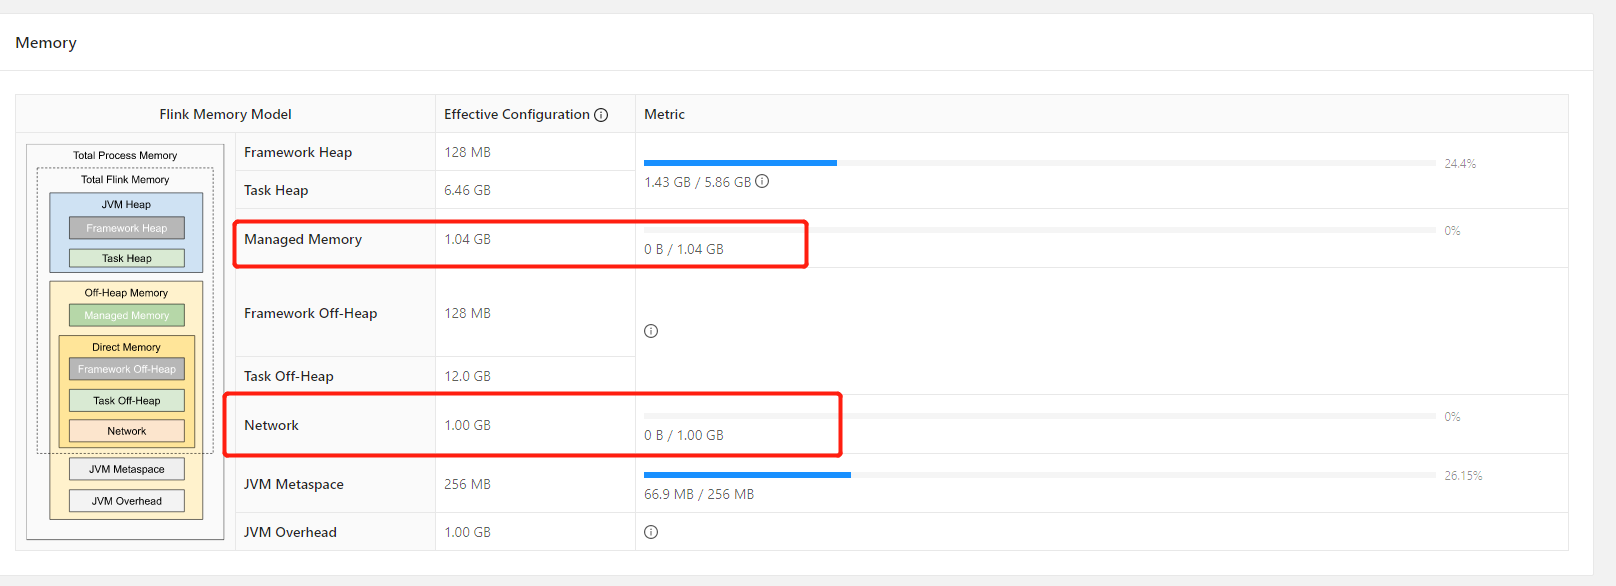
Task: Select the Memory section heading
Action: (x=46, y=43)
